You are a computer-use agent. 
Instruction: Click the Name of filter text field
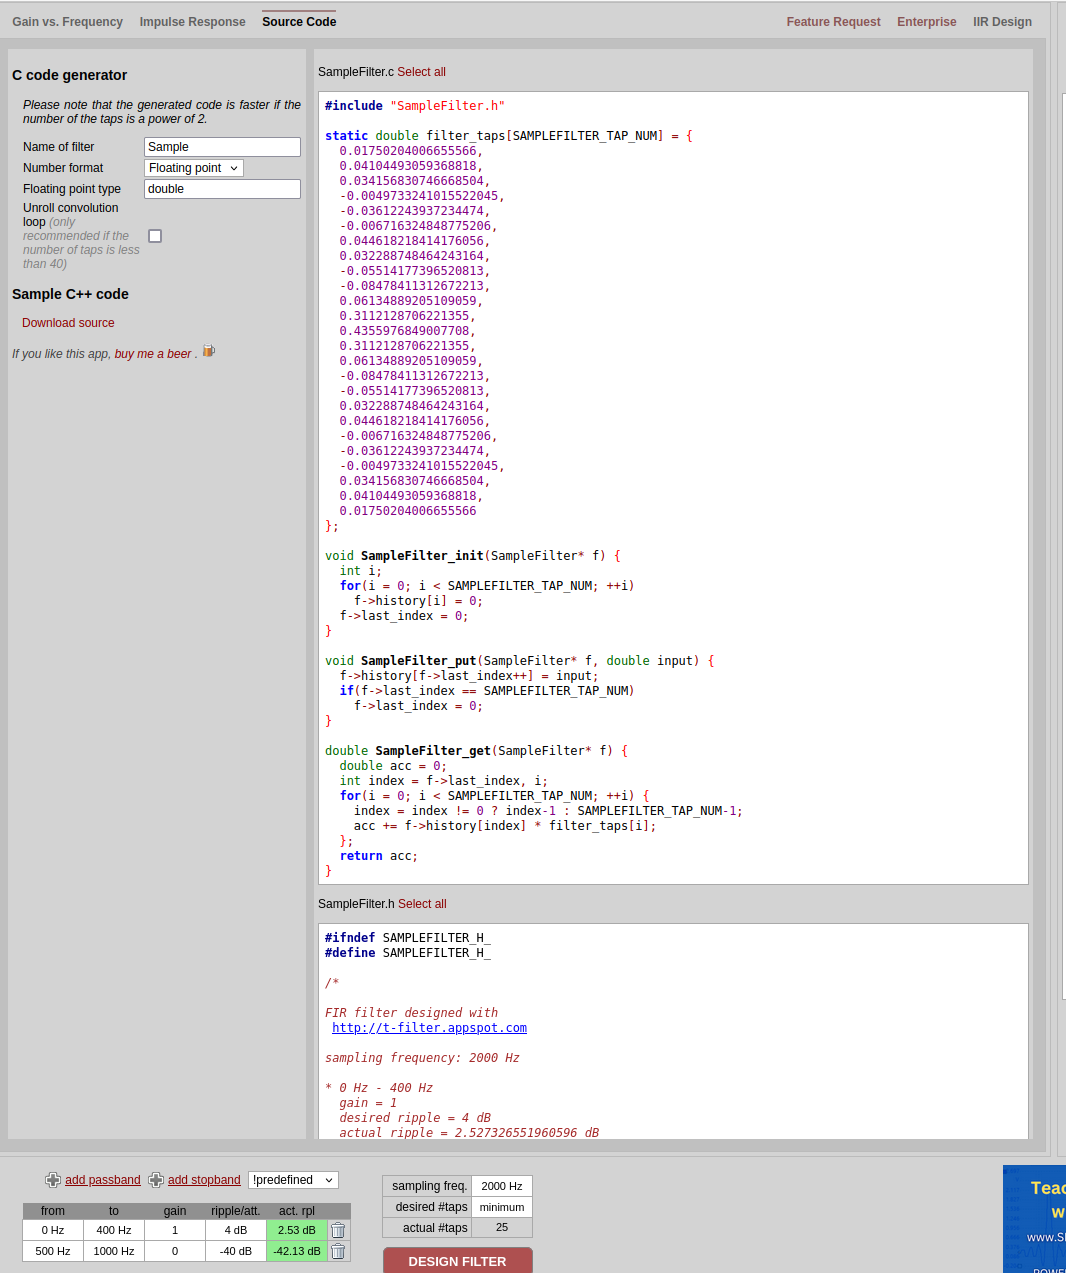click(x=222, y=147)
